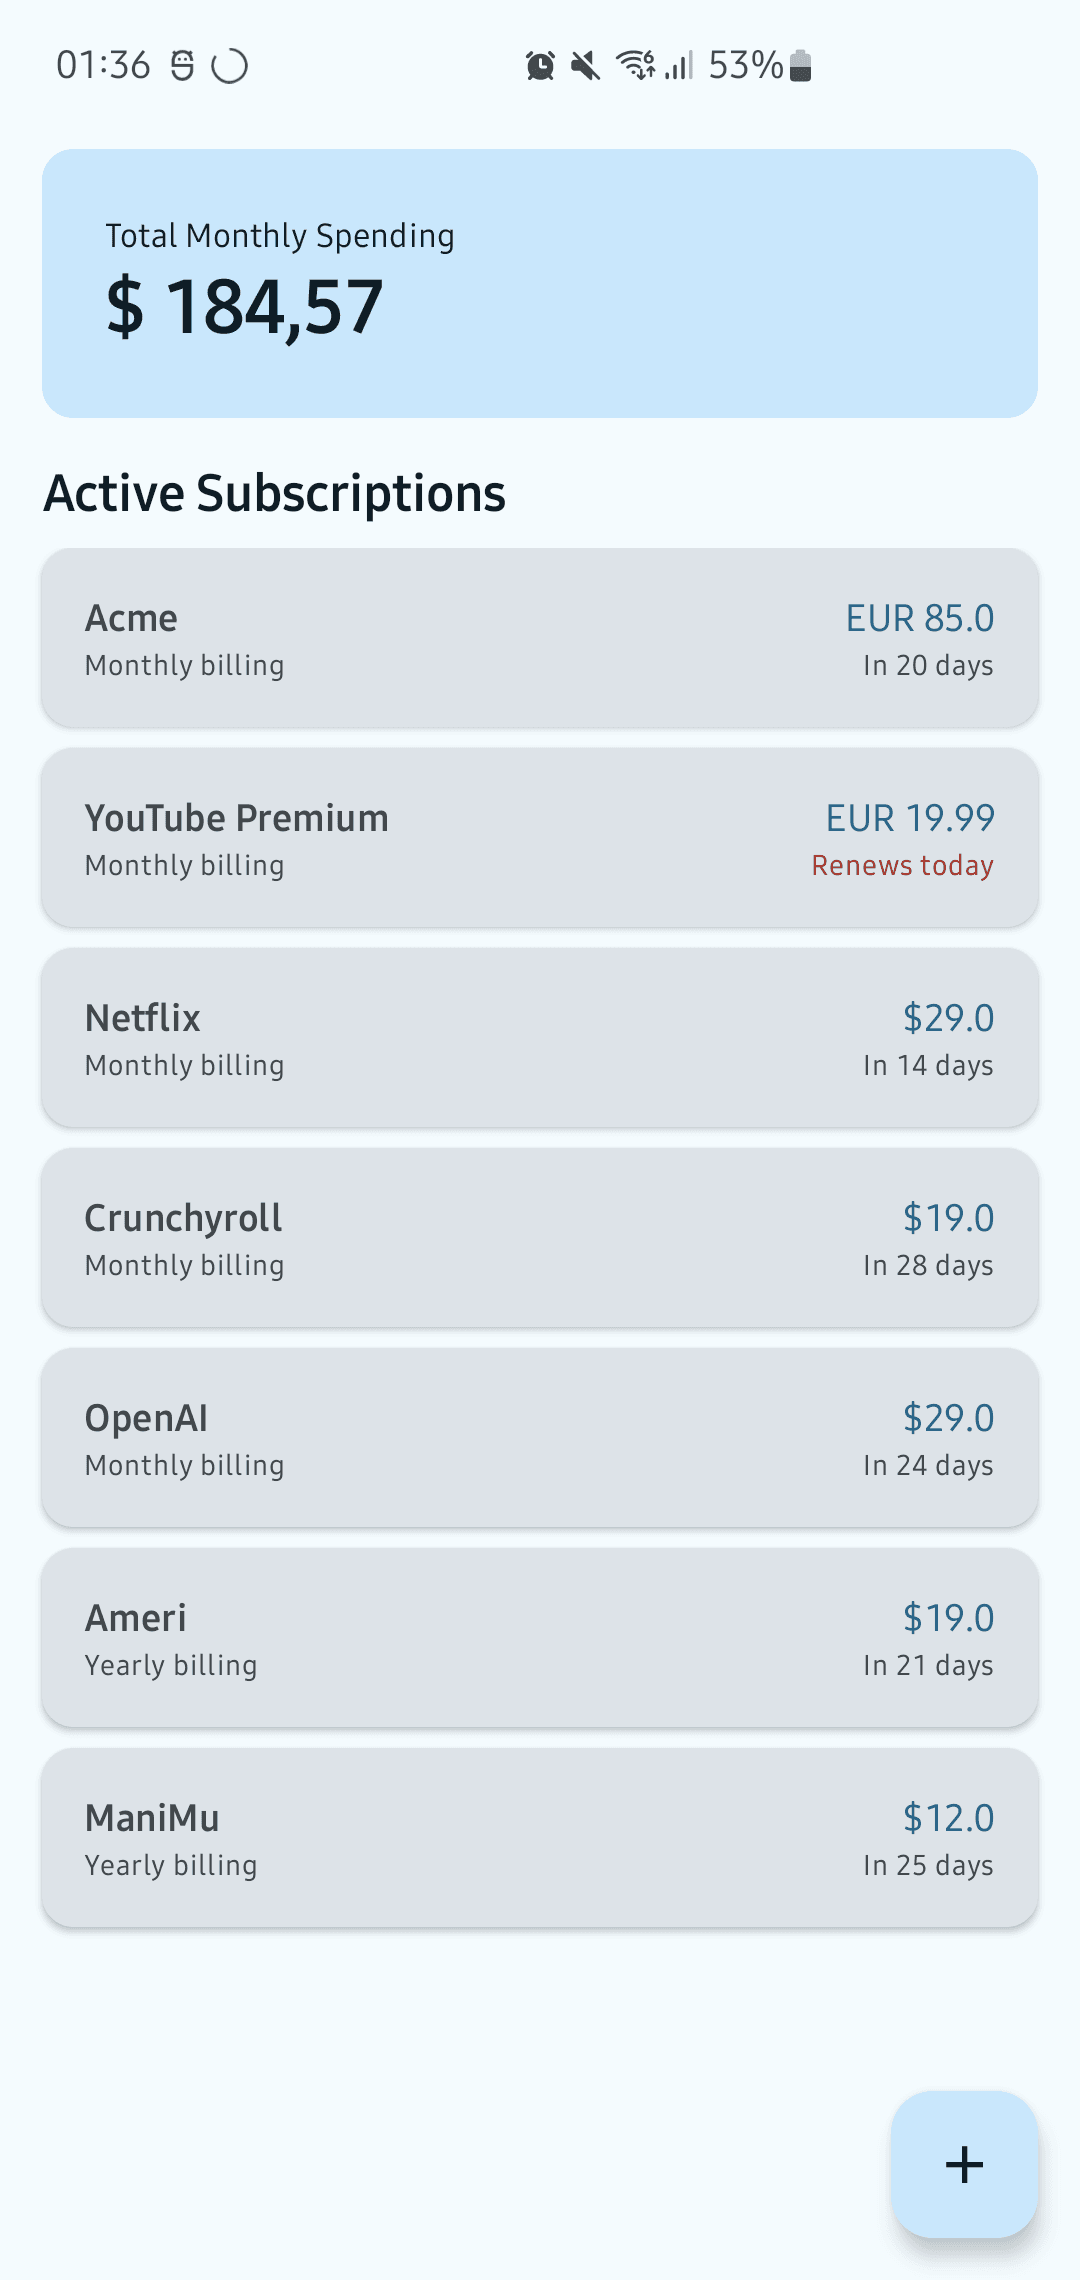Tap the alarm clock status icon

click(540, 66)
